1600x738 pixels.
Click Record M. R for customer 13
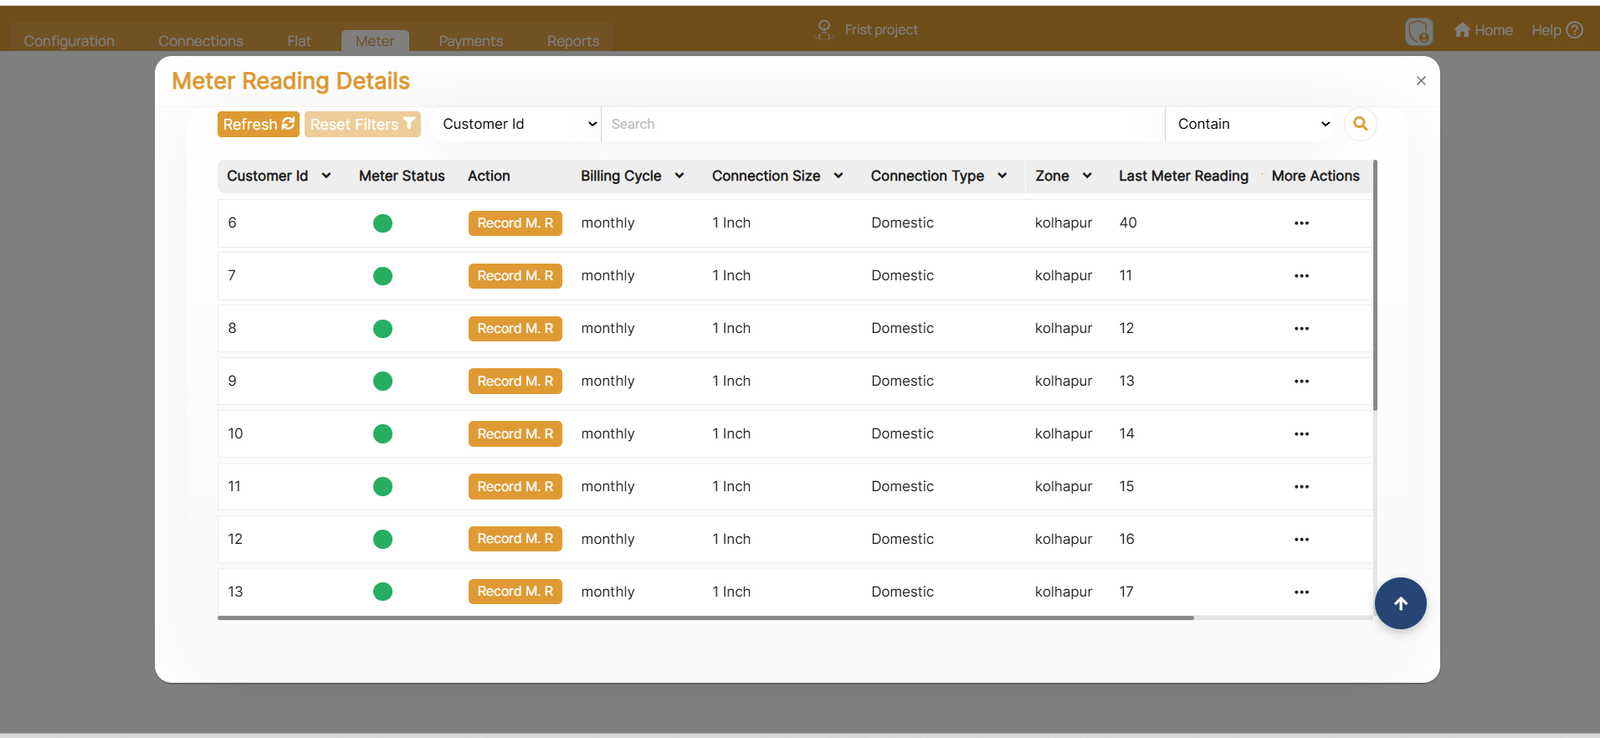[x=515, y=592]
